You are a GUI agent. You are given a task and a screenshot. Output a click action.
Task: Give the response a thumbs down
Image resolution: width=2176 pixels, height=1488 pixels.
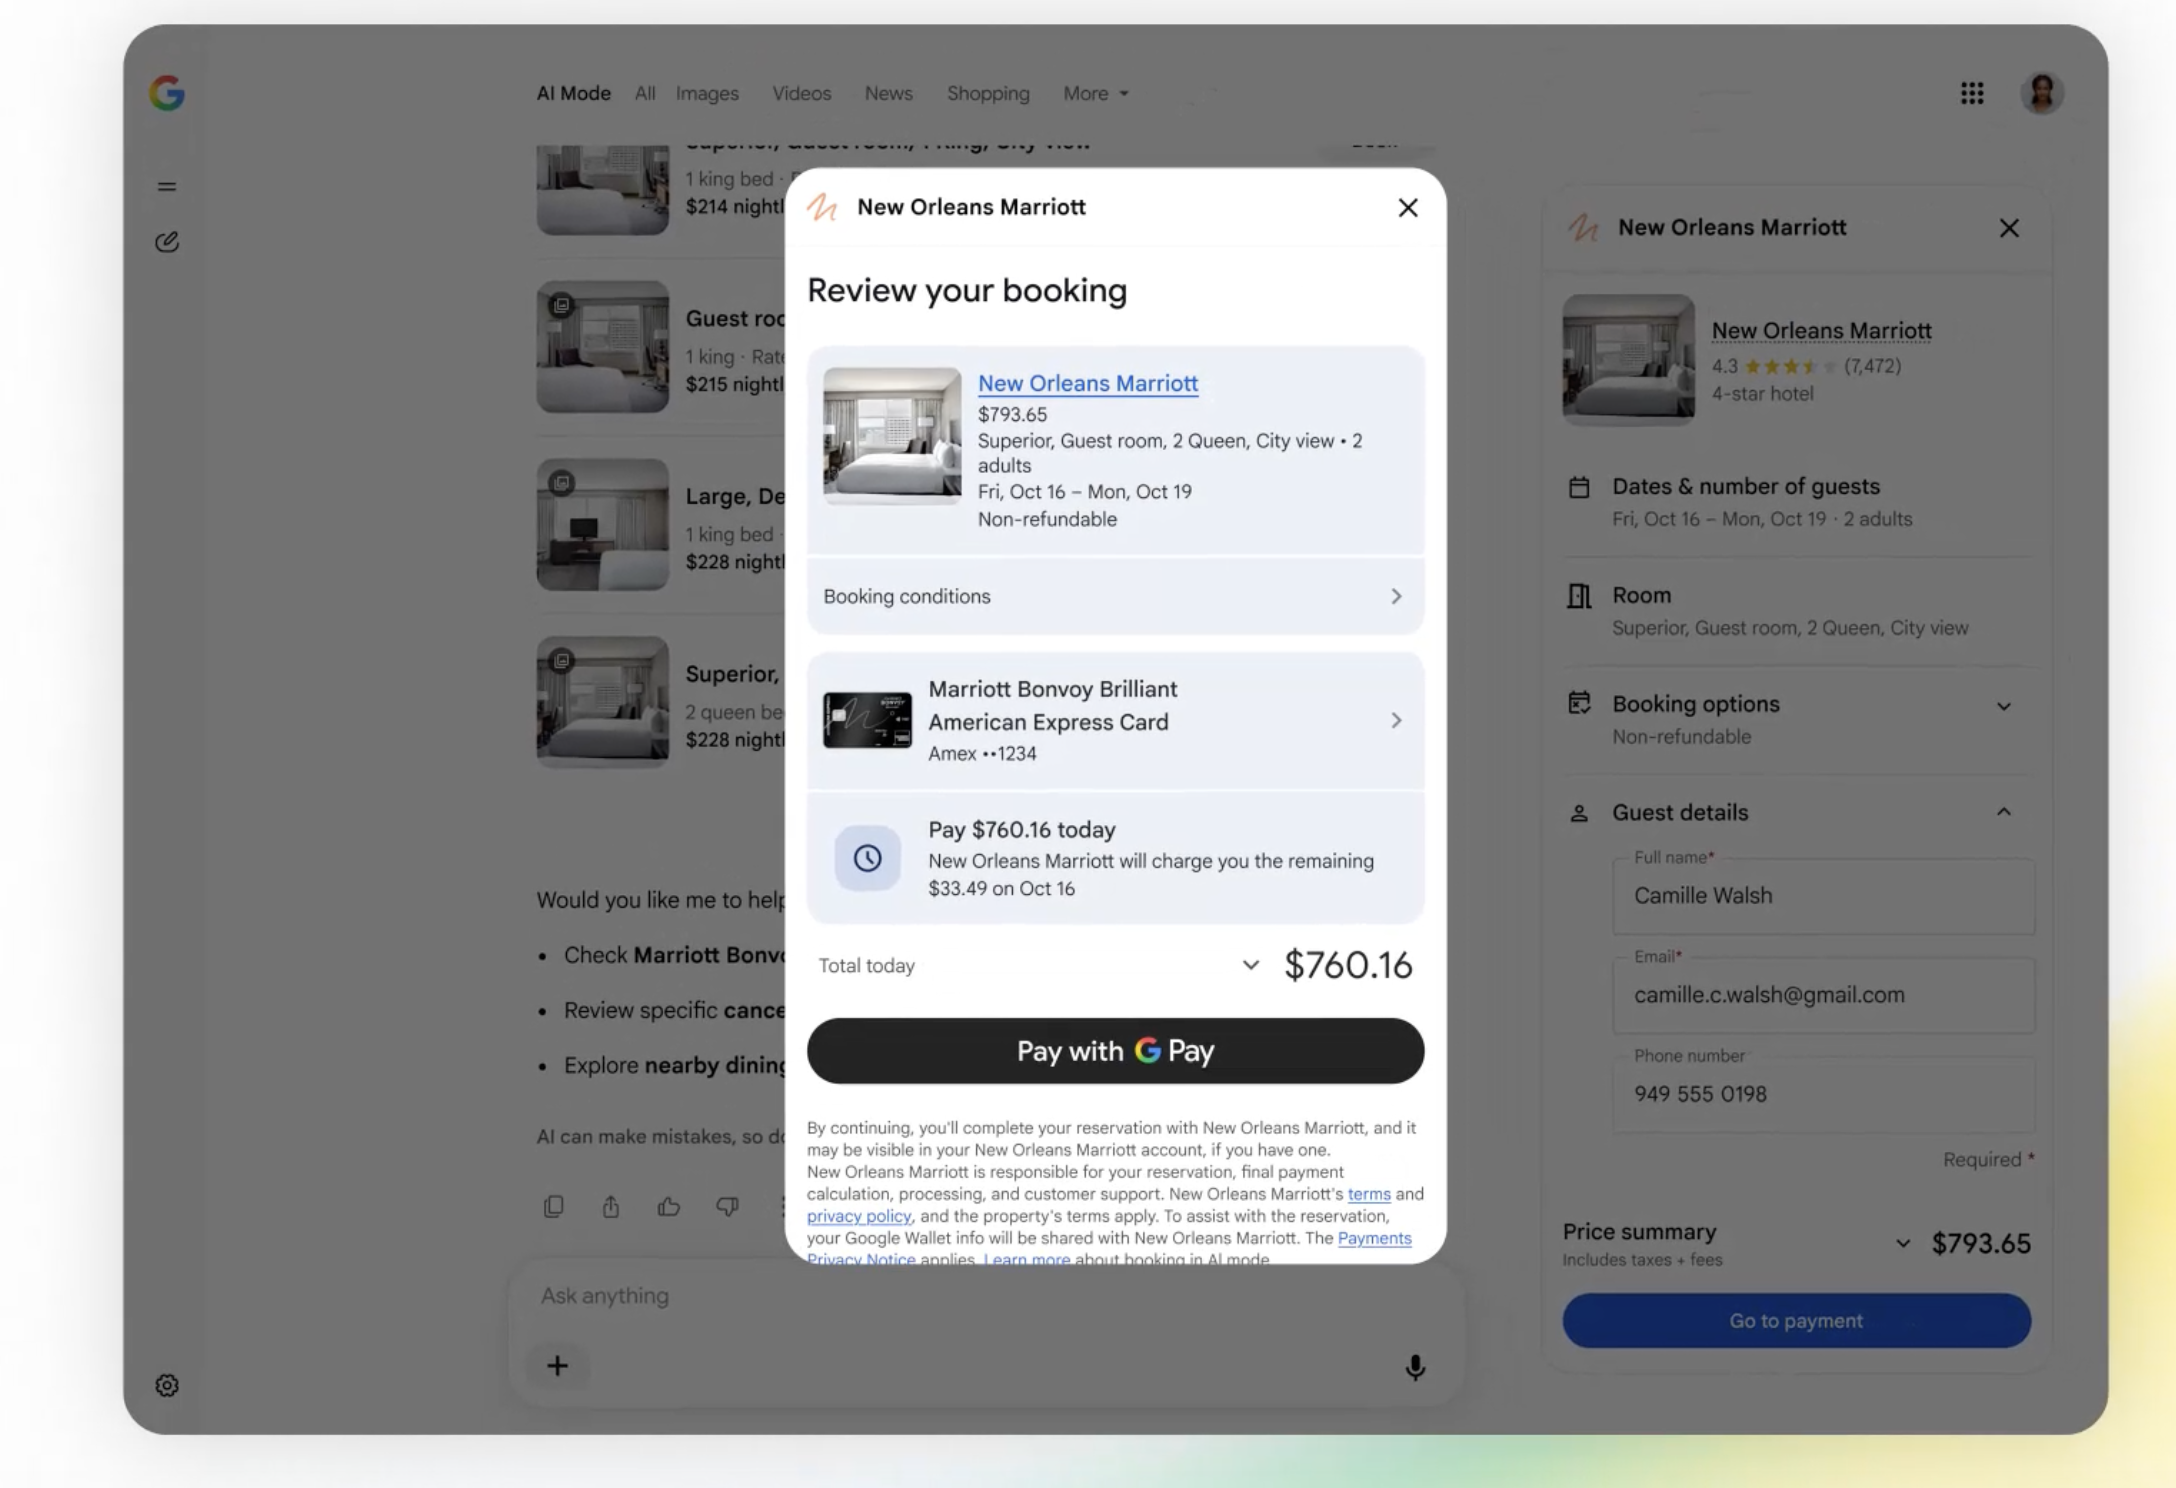tap(727, 1207)
